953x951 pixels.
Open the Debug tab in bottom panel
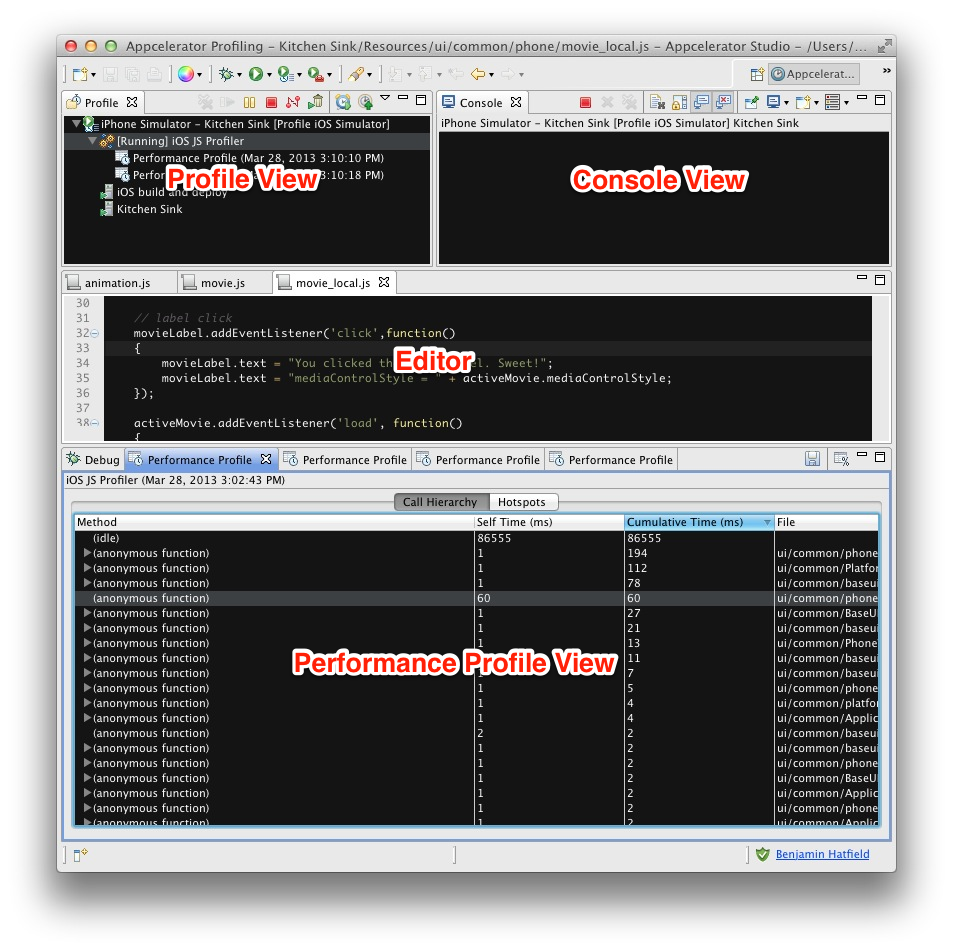[93, 460]
